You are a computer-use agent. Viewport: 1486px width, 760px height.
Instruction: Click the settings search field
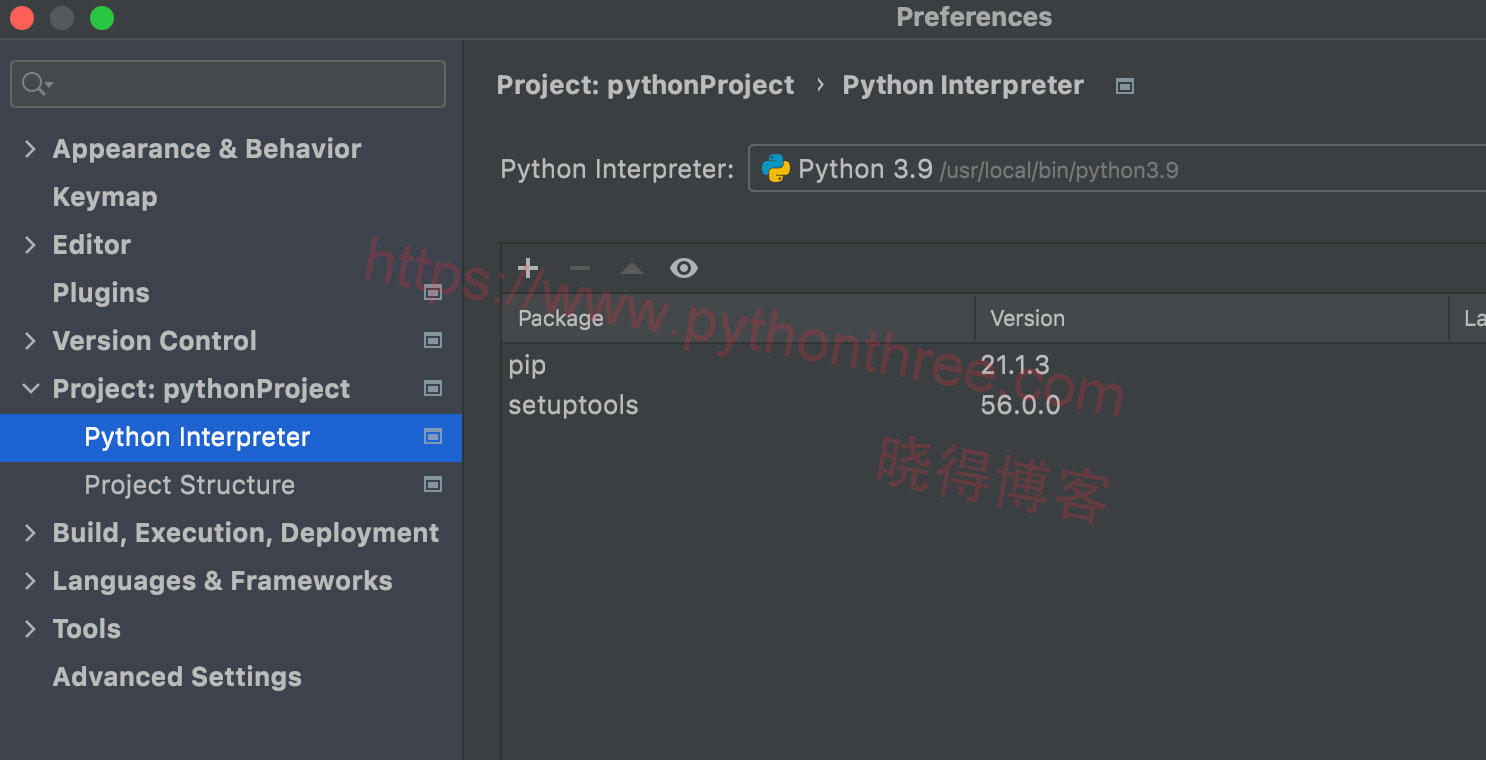[228, 84]
